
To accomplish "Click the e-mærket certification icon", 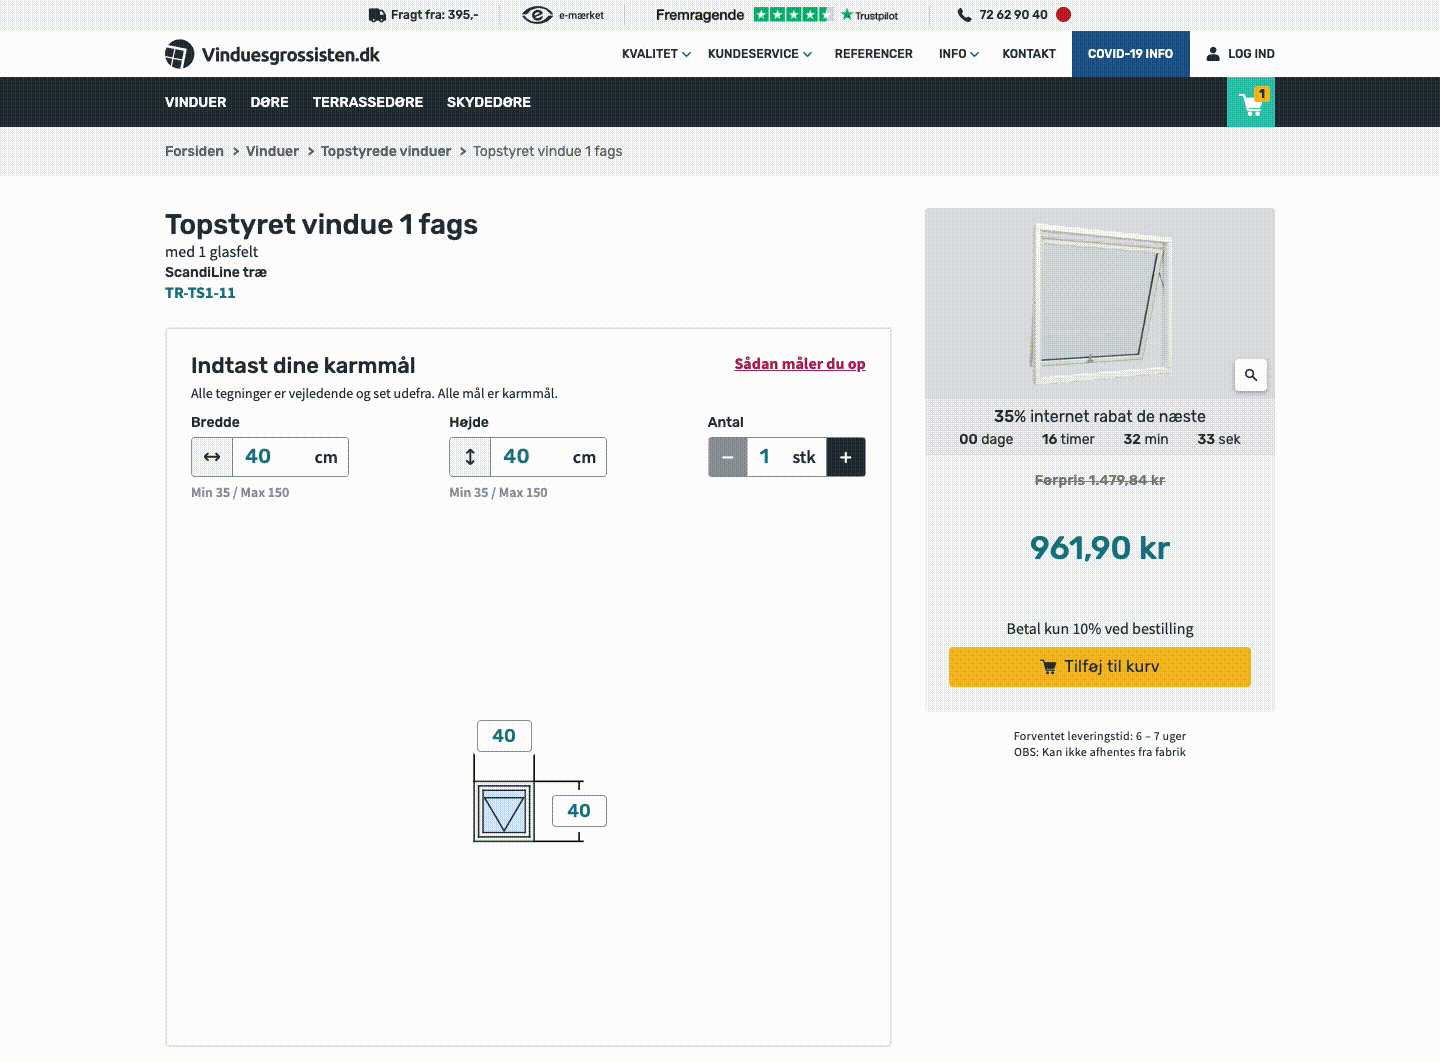I will [x=536, y=14].
